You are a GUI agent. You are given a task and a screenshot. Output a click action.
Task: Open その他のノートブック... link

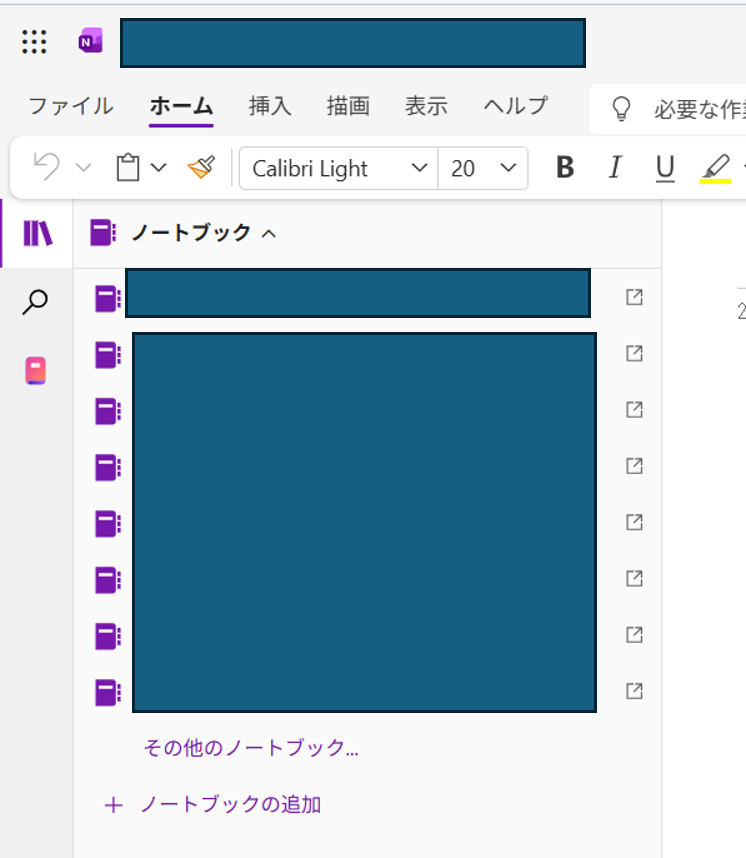tap(251, 747)
